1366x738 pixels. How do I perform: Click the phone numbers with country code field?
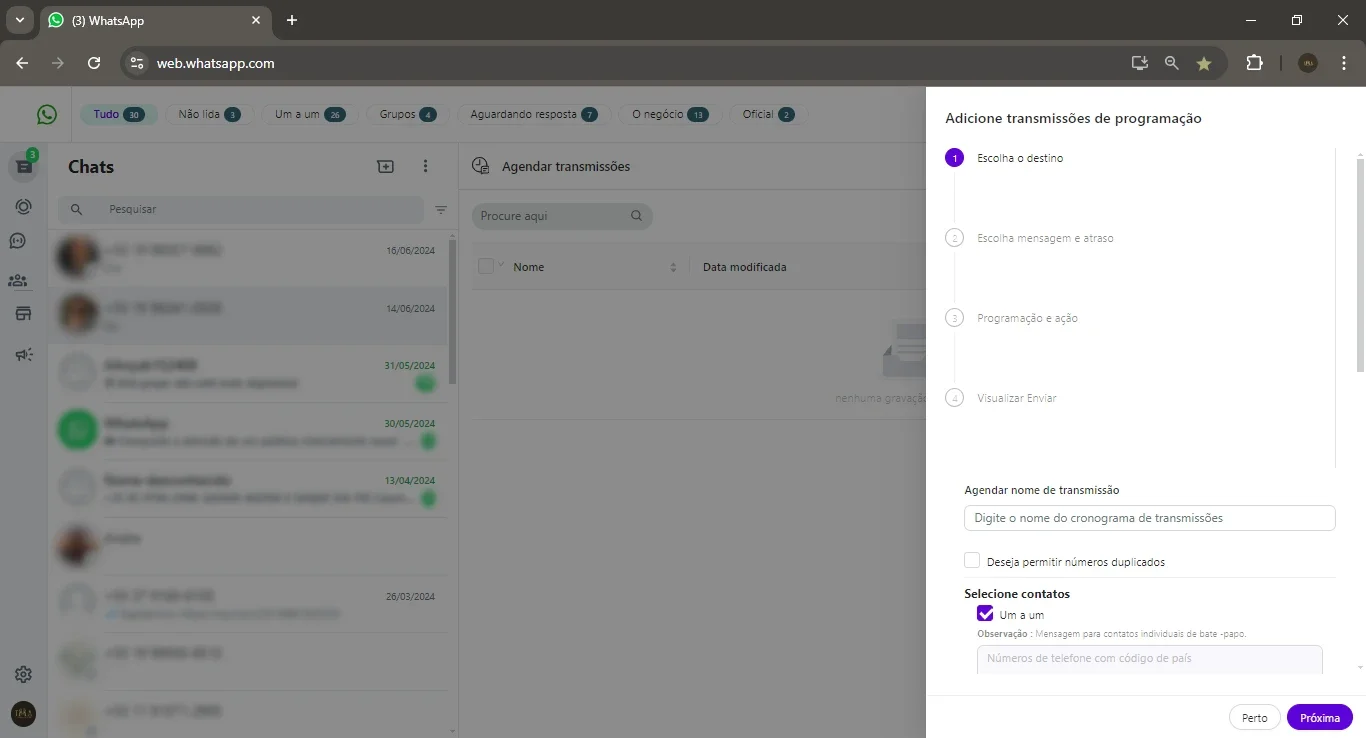1149,659
